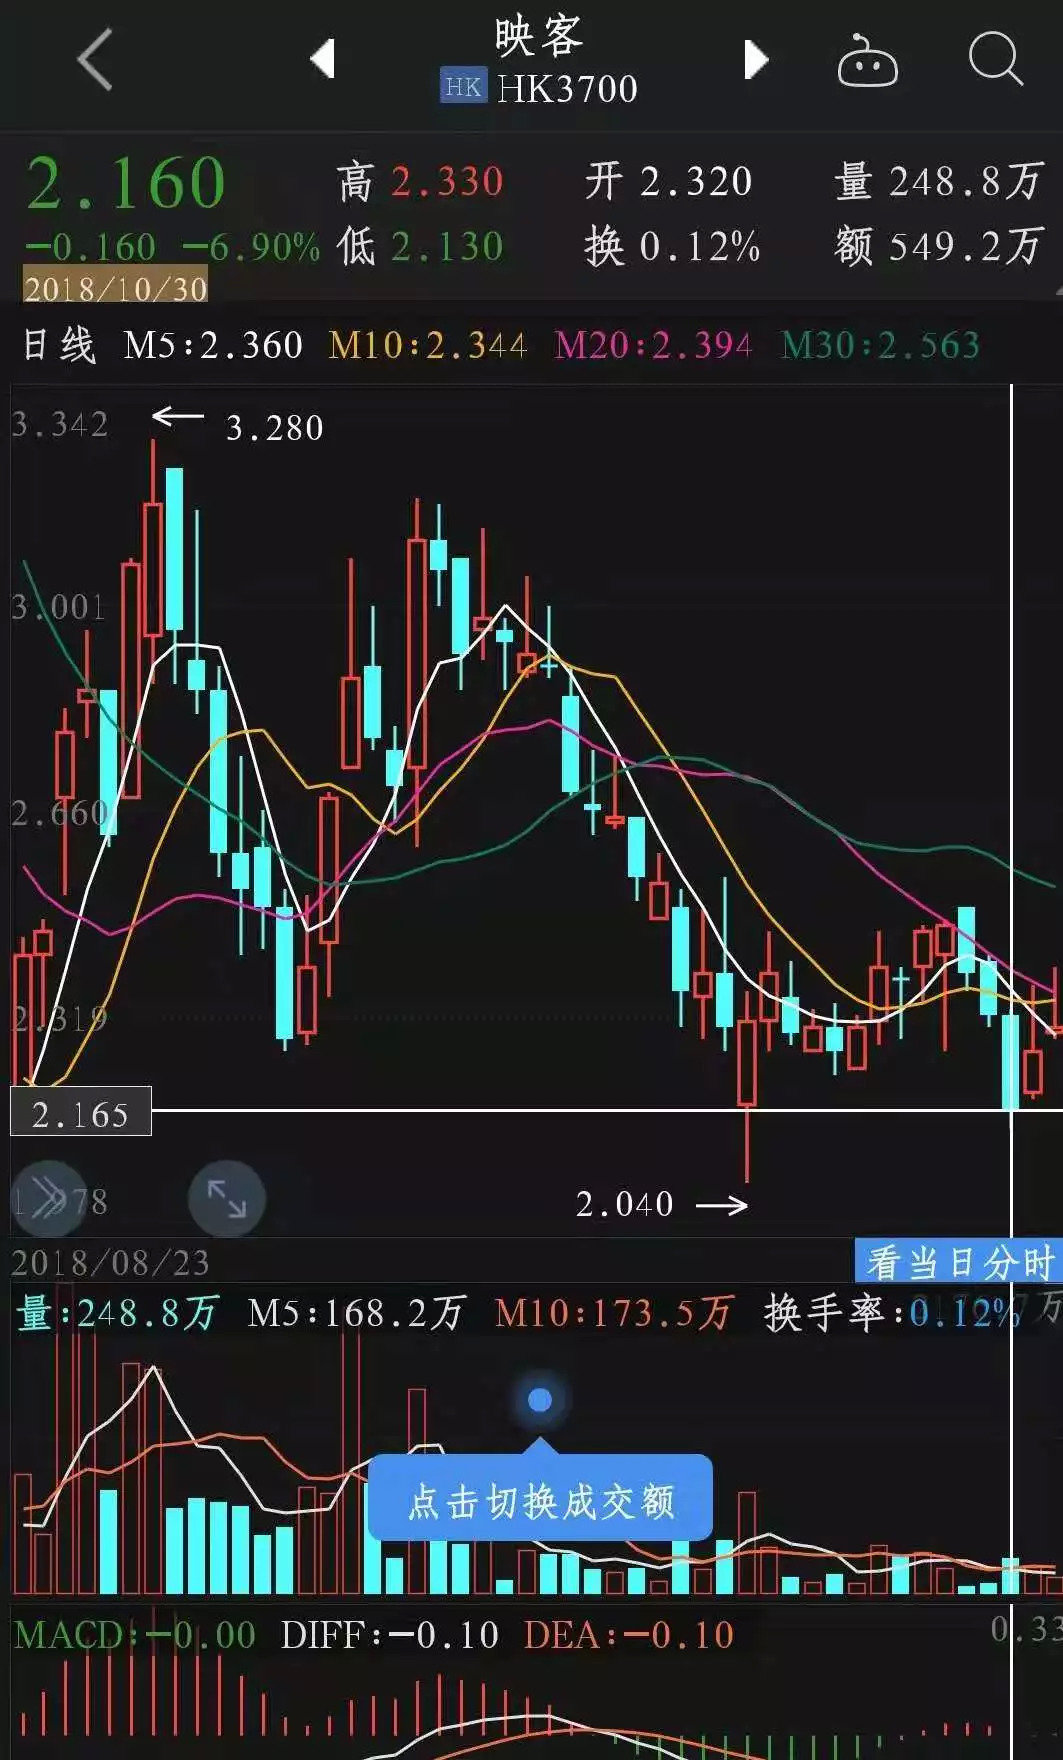Go to next stock with right triangle
Viewport: 1063px width, 1760px height.
[757, 60]
